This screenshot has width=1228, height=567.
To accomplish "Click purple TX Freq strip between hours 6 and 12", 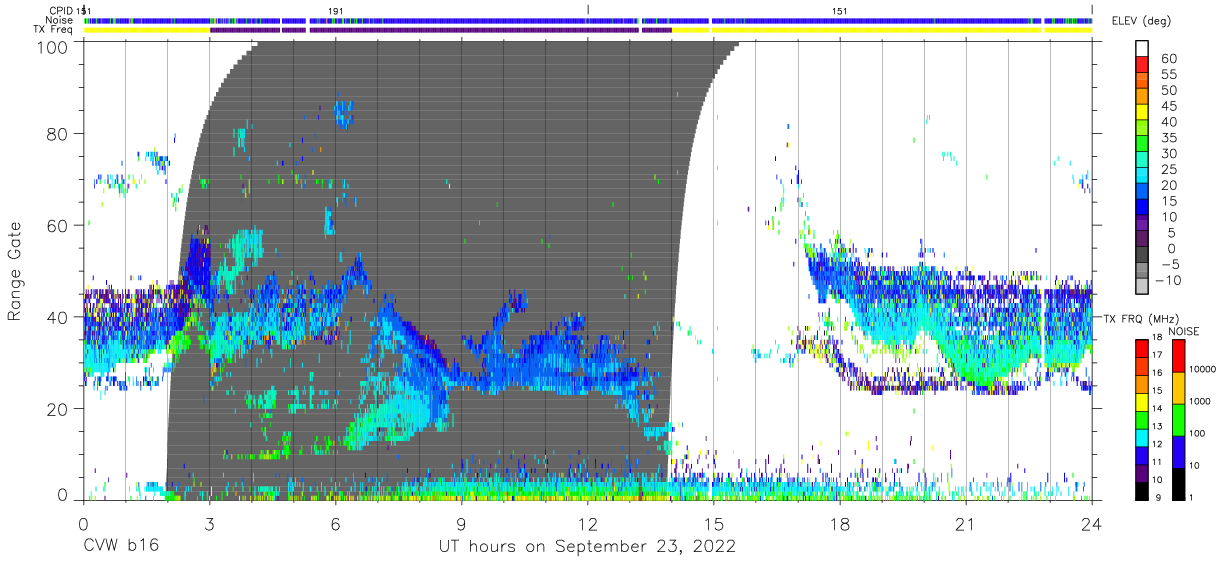I will [x=473, y=30].
